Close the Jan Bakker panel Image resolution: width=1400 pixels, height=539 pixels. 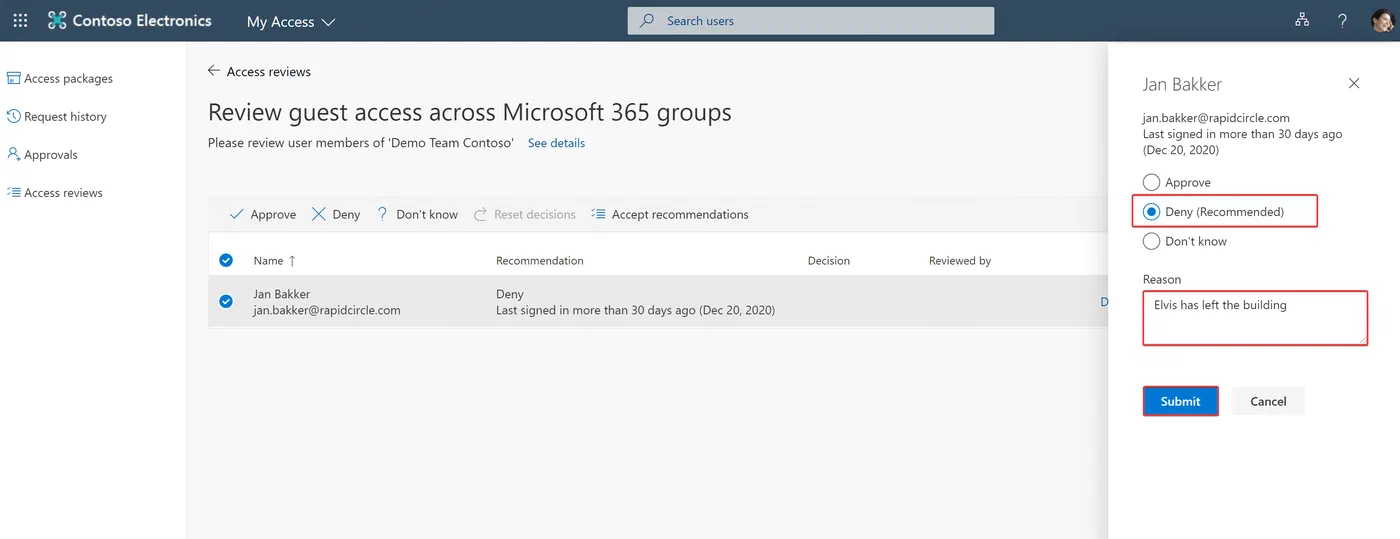coord(1354,83)
